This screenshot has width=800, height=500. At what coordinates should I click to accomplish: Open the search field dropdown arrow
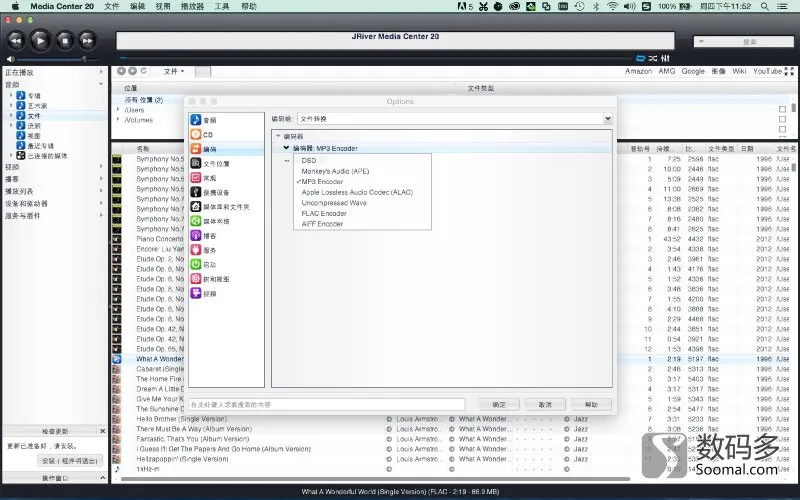701,41
